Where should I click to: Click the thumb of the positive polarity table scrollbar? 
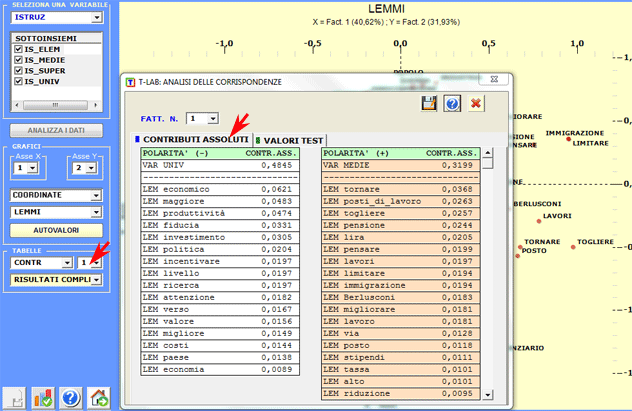488,164
